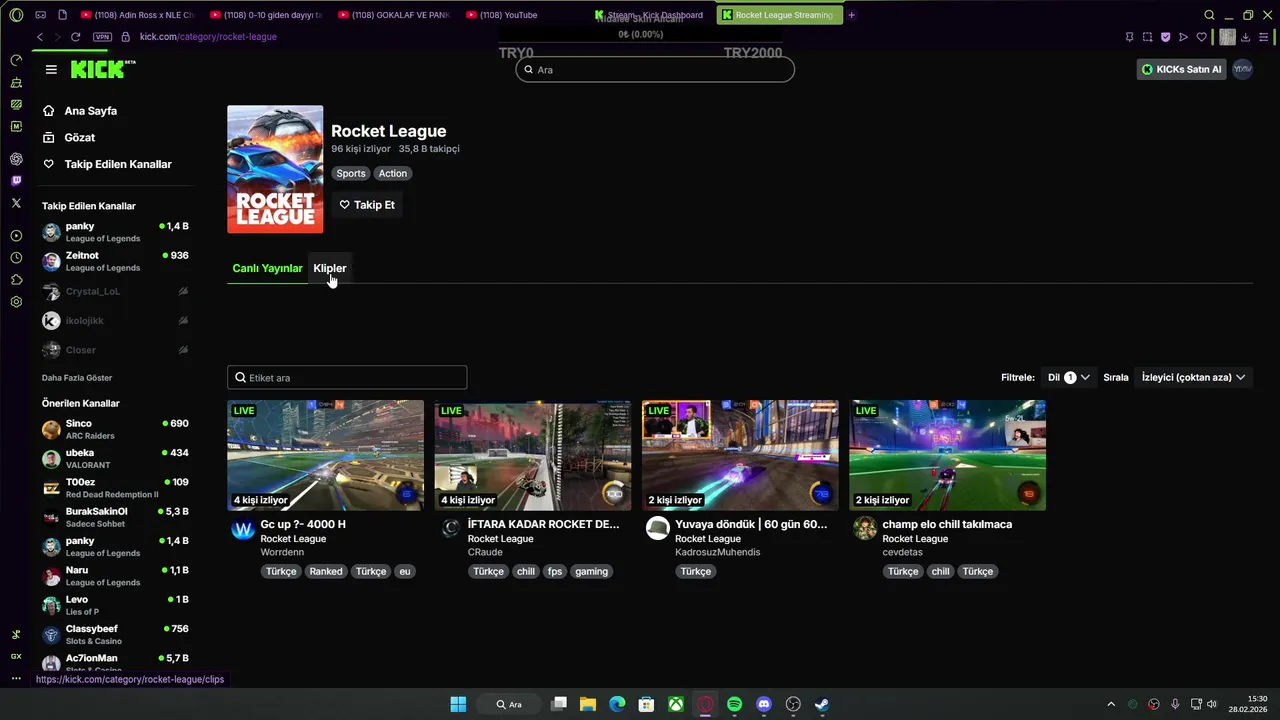Viewport: 1280px width, 720px height.
Task: Click the Sports category tag
Action: coord(351,173)
